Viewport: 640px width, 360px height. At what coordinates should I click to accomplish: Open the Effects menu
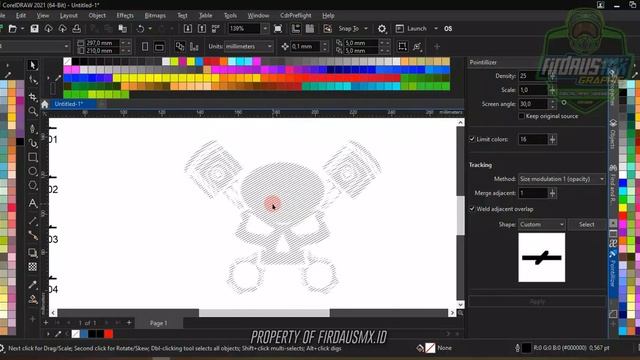125,16
